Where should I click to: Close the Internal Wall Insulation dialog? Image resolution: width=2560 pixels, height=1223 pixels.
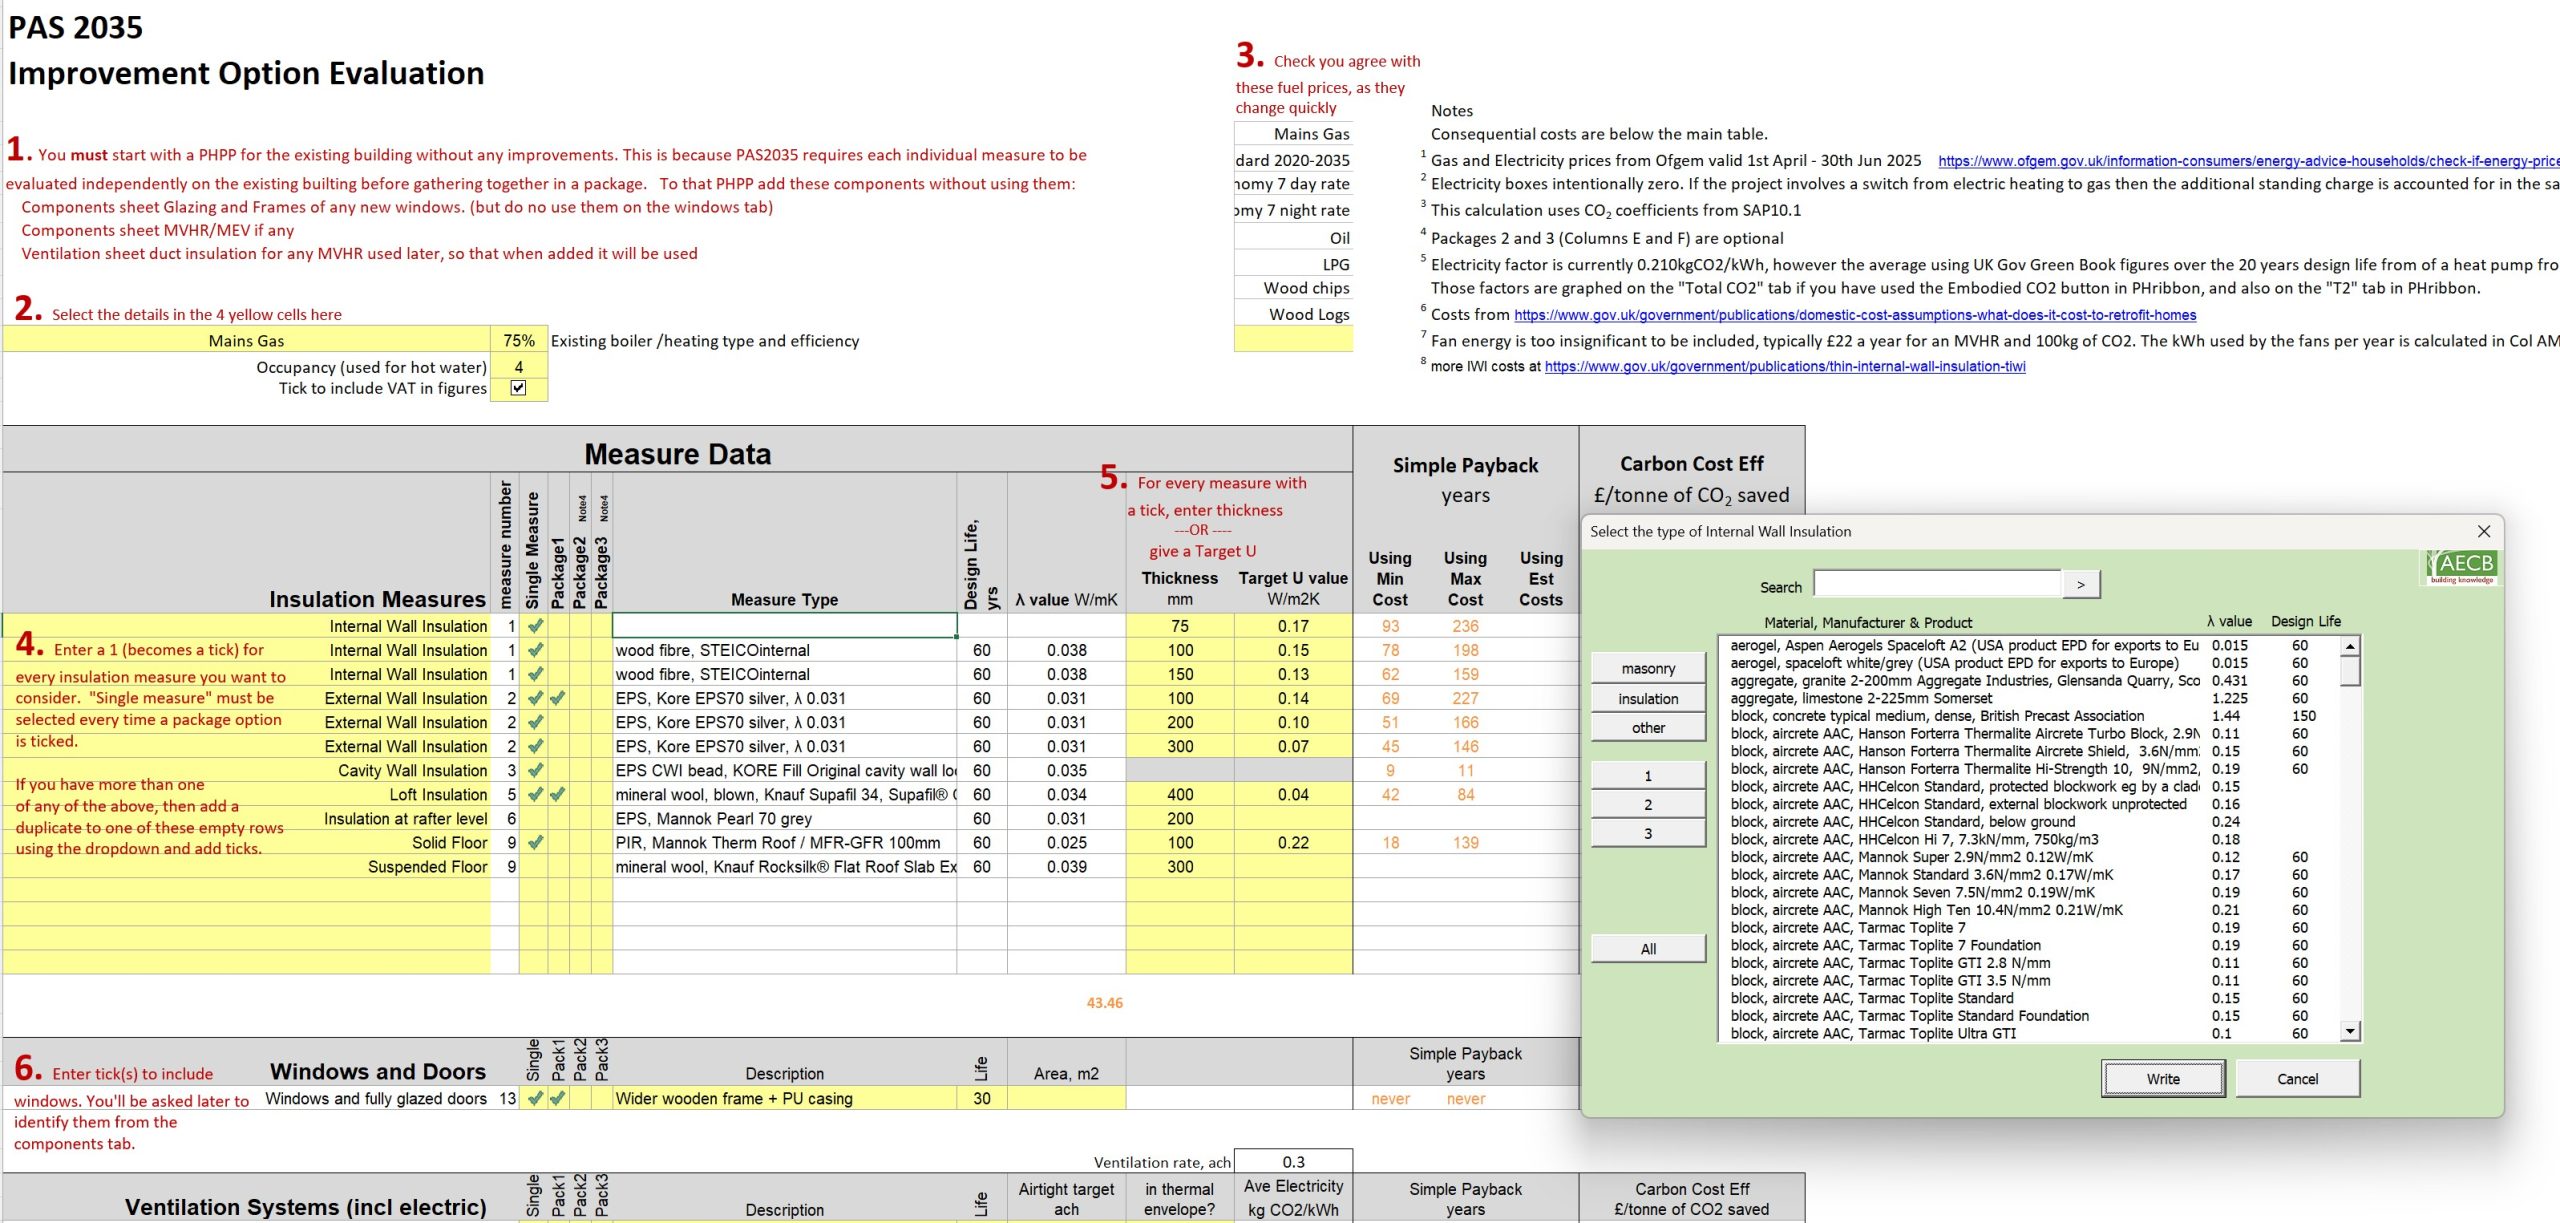pos(2484,531)
